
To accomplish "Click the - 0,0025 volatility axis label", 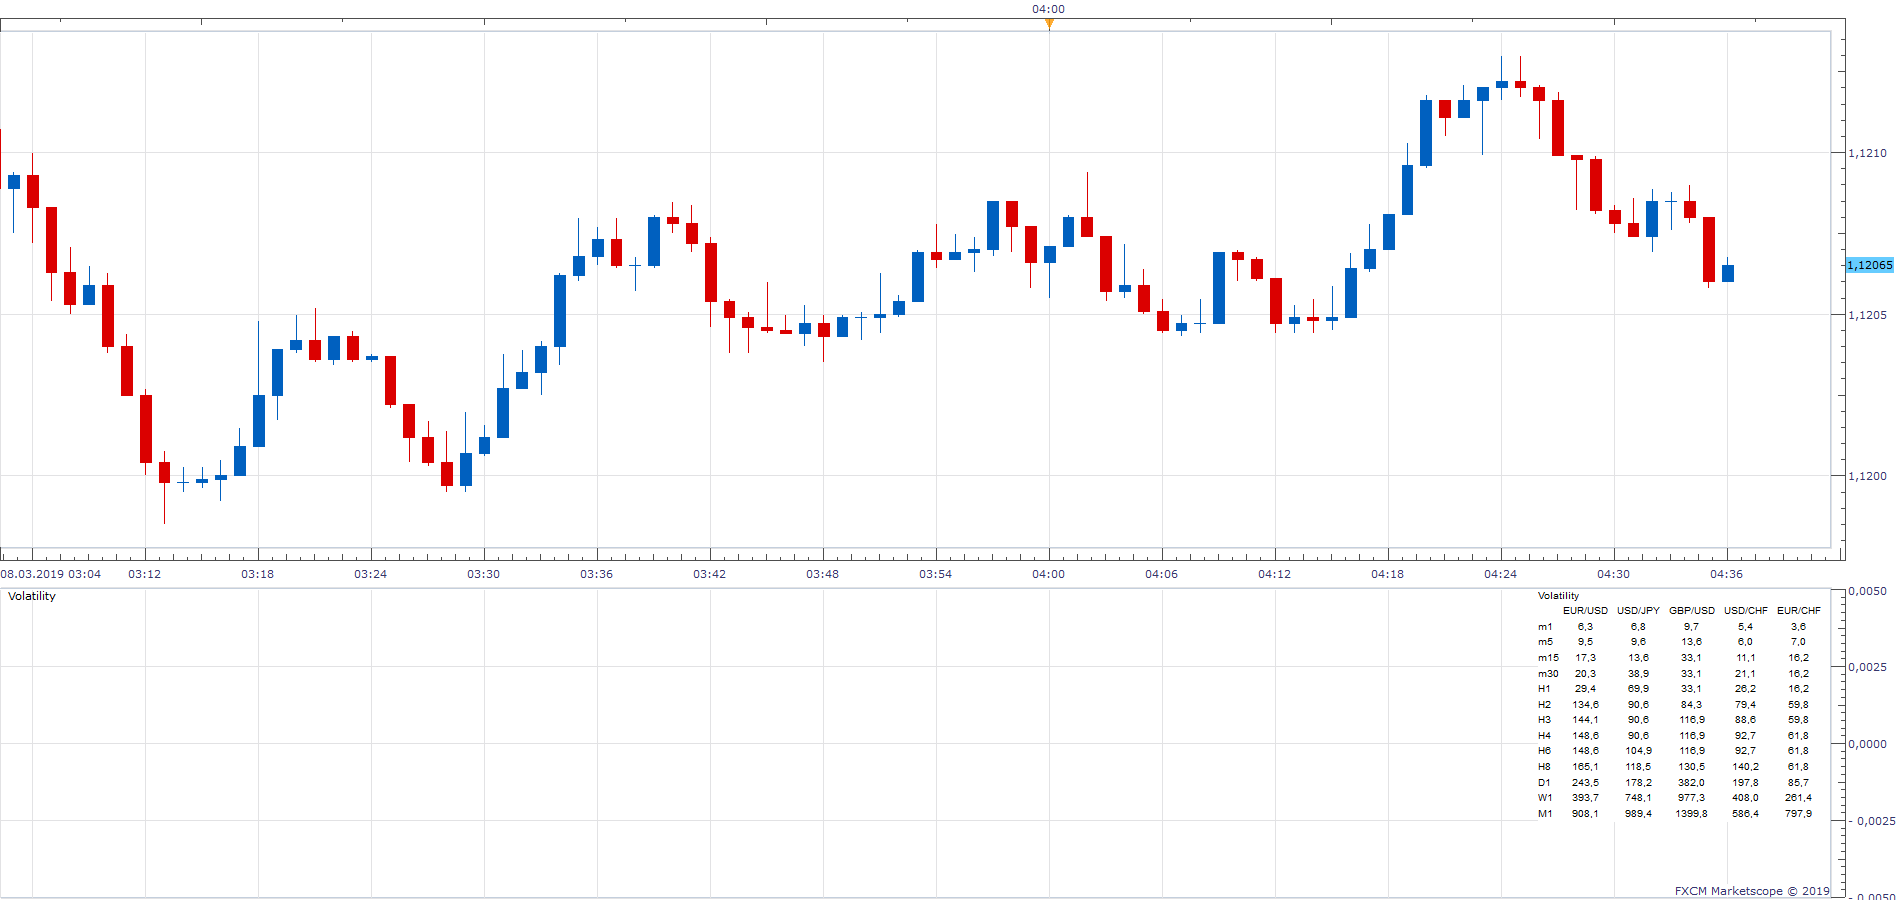I will 1872,821.
